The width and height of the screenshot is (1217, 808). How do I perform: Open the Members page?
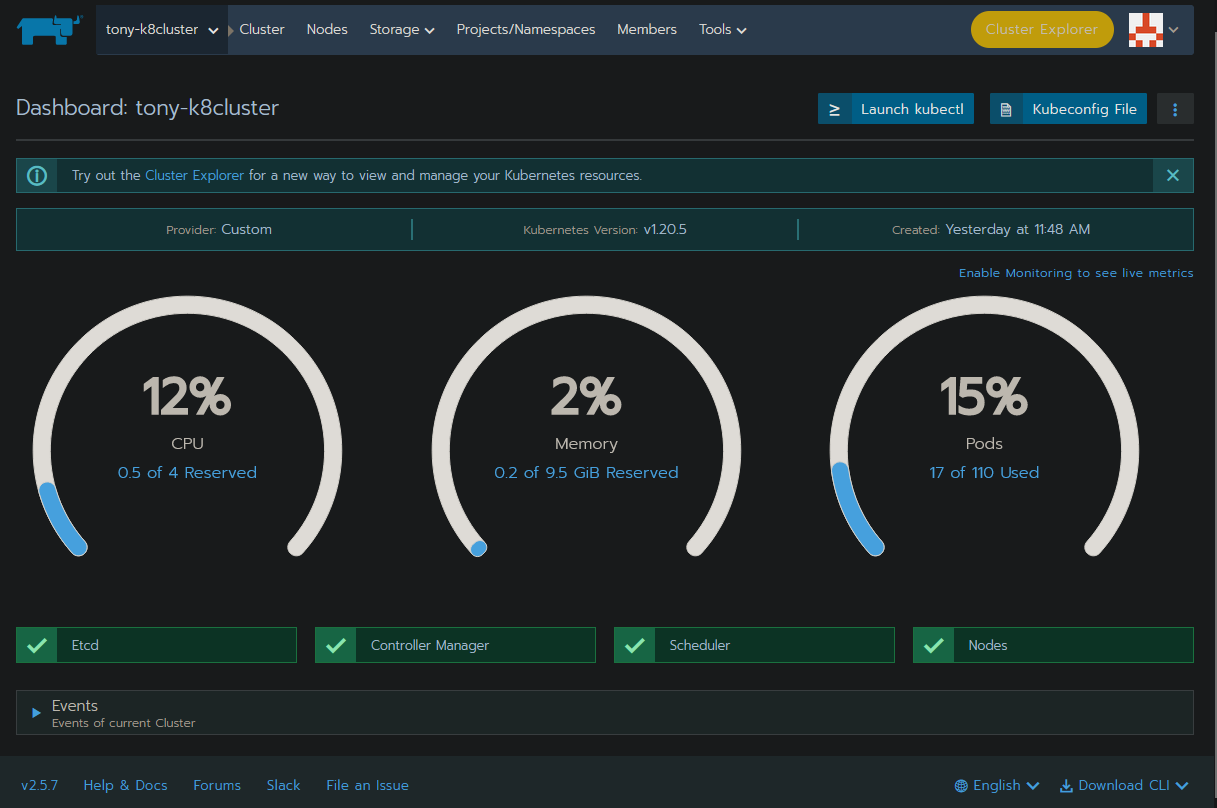click(x=647, y=29)
